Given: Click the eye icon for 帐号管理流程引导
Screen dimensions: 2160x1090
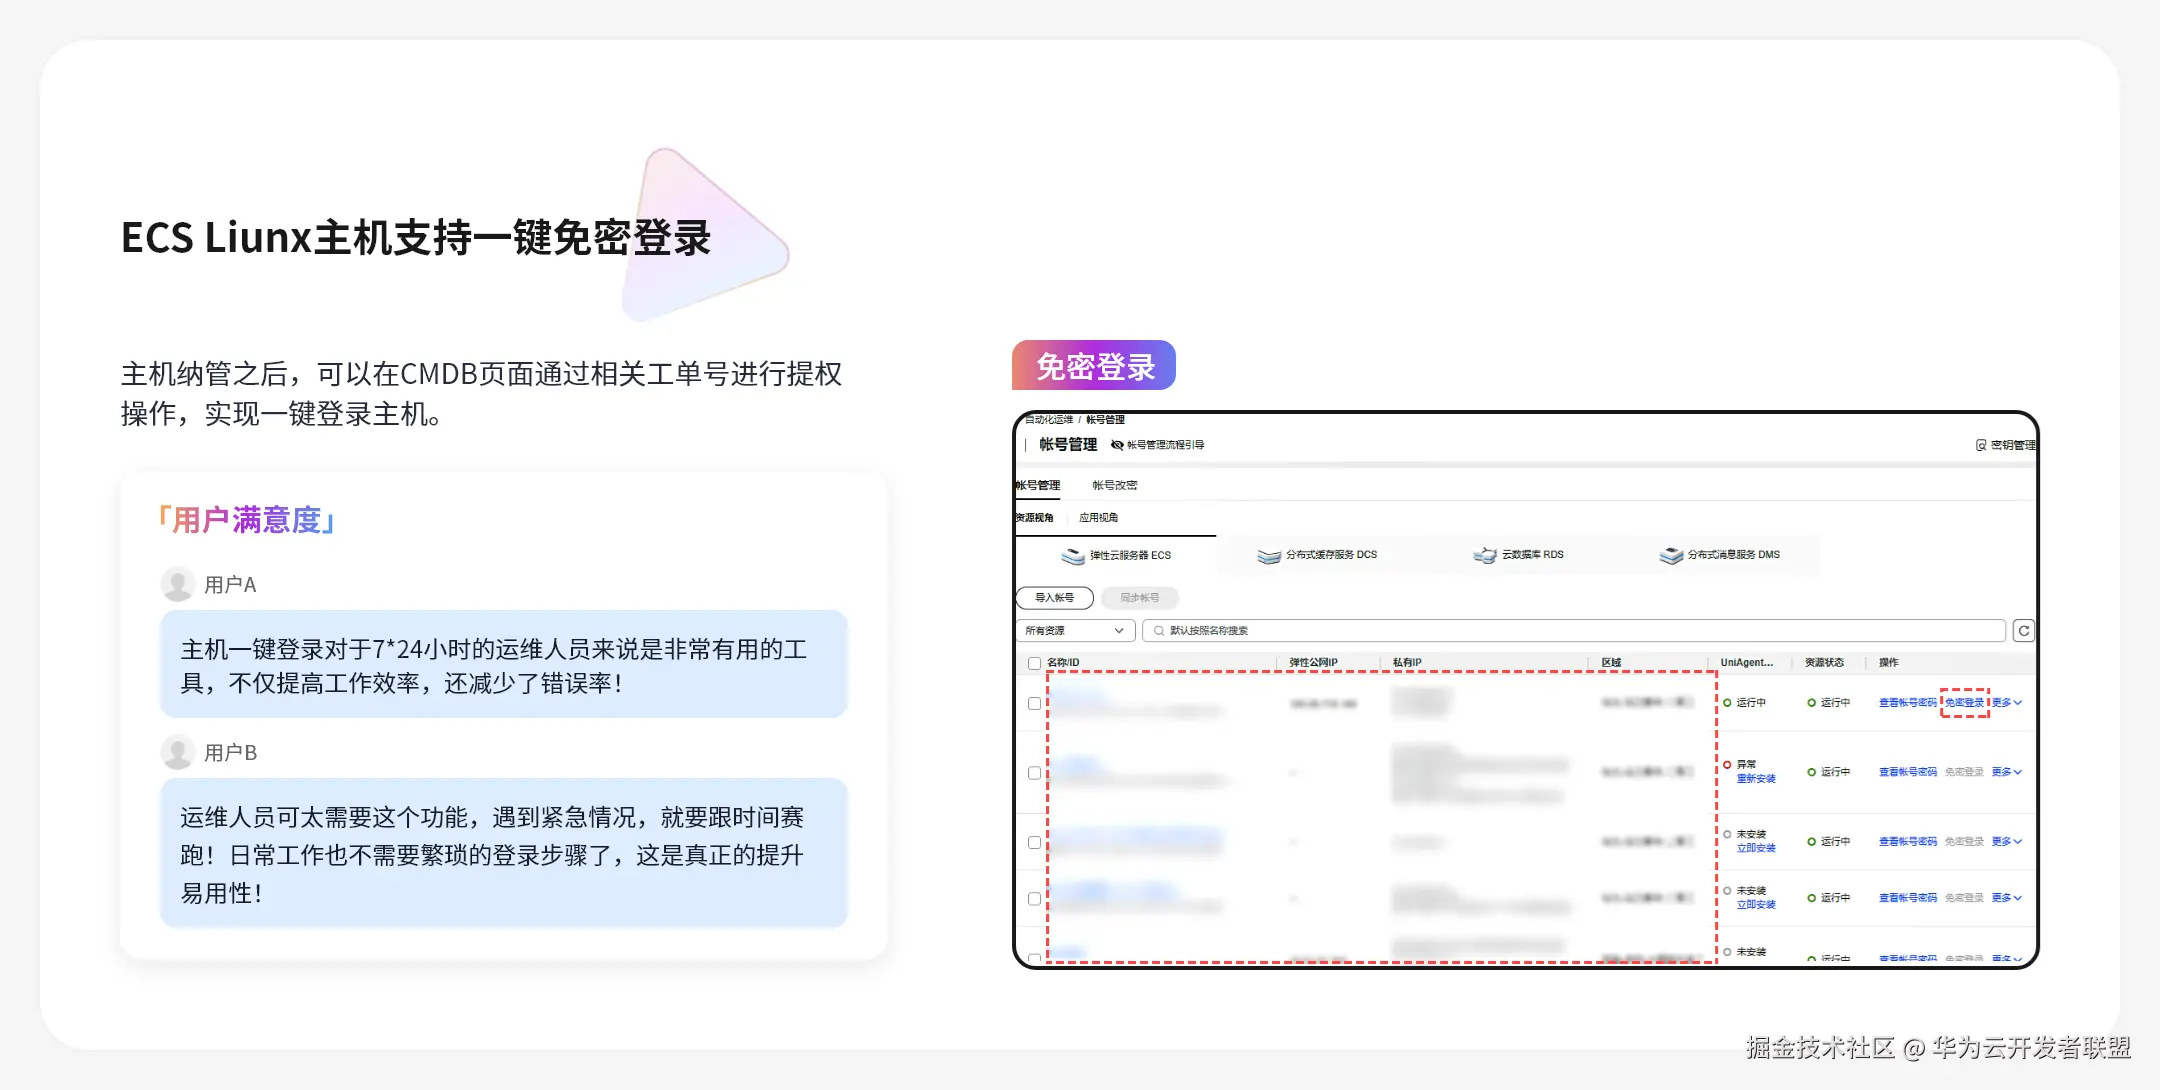Looking at the screenshot, I should pos(1117,445).
